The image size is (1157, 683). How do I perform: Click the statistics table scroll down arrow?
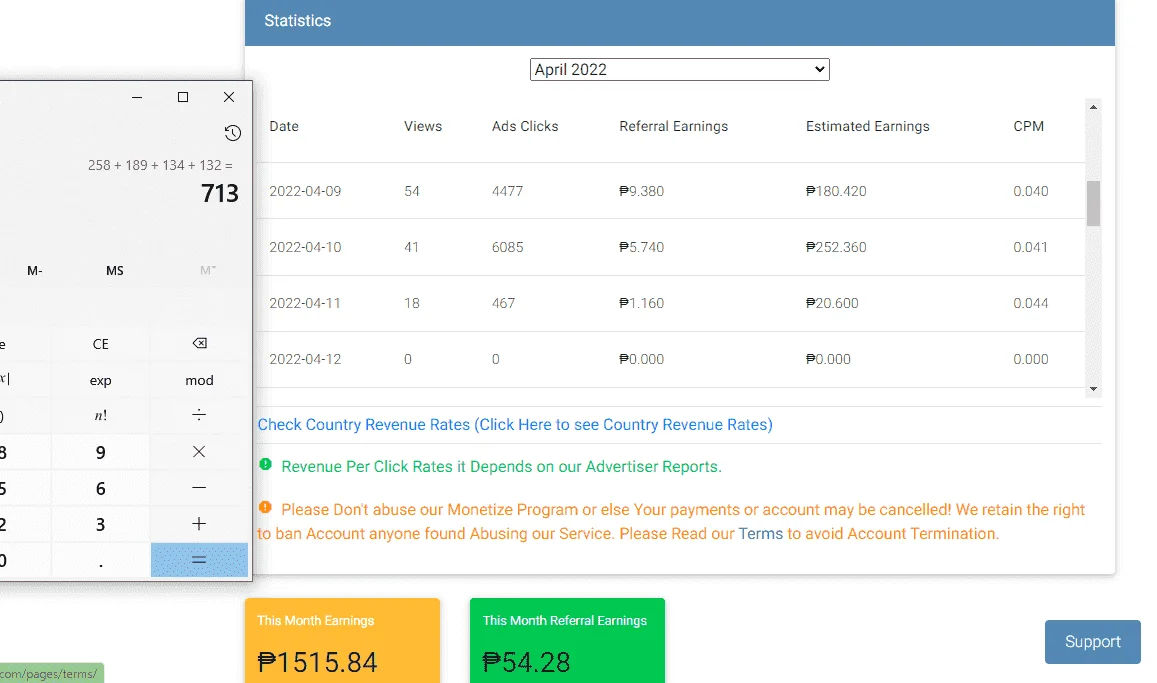tap(1094, 389)
